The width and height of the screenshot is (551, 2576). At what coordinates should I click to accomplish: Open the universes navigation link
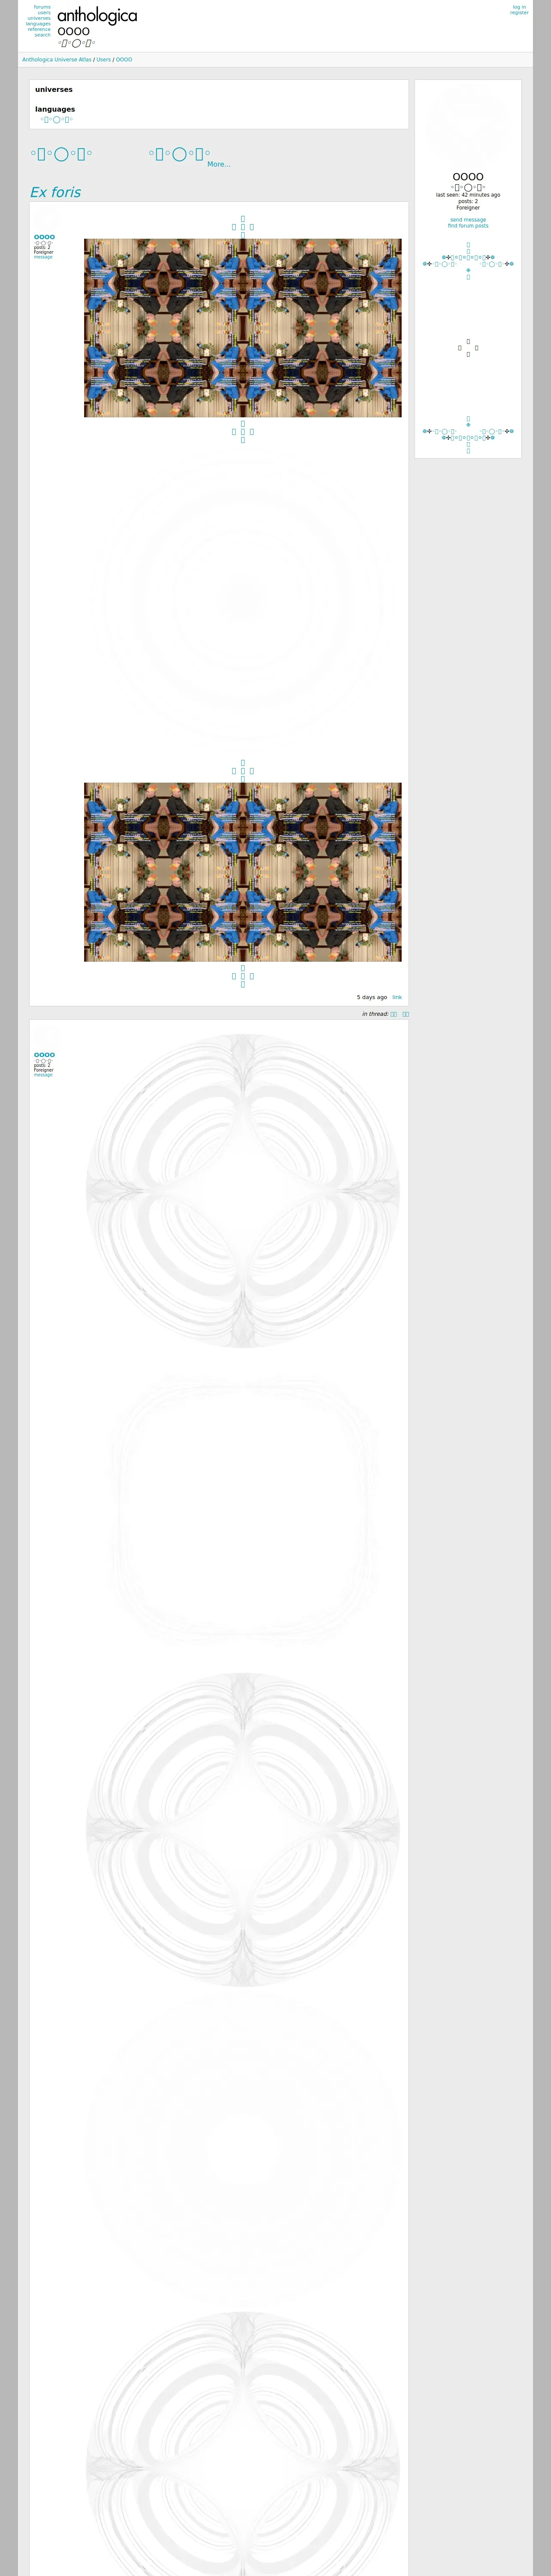39,18
